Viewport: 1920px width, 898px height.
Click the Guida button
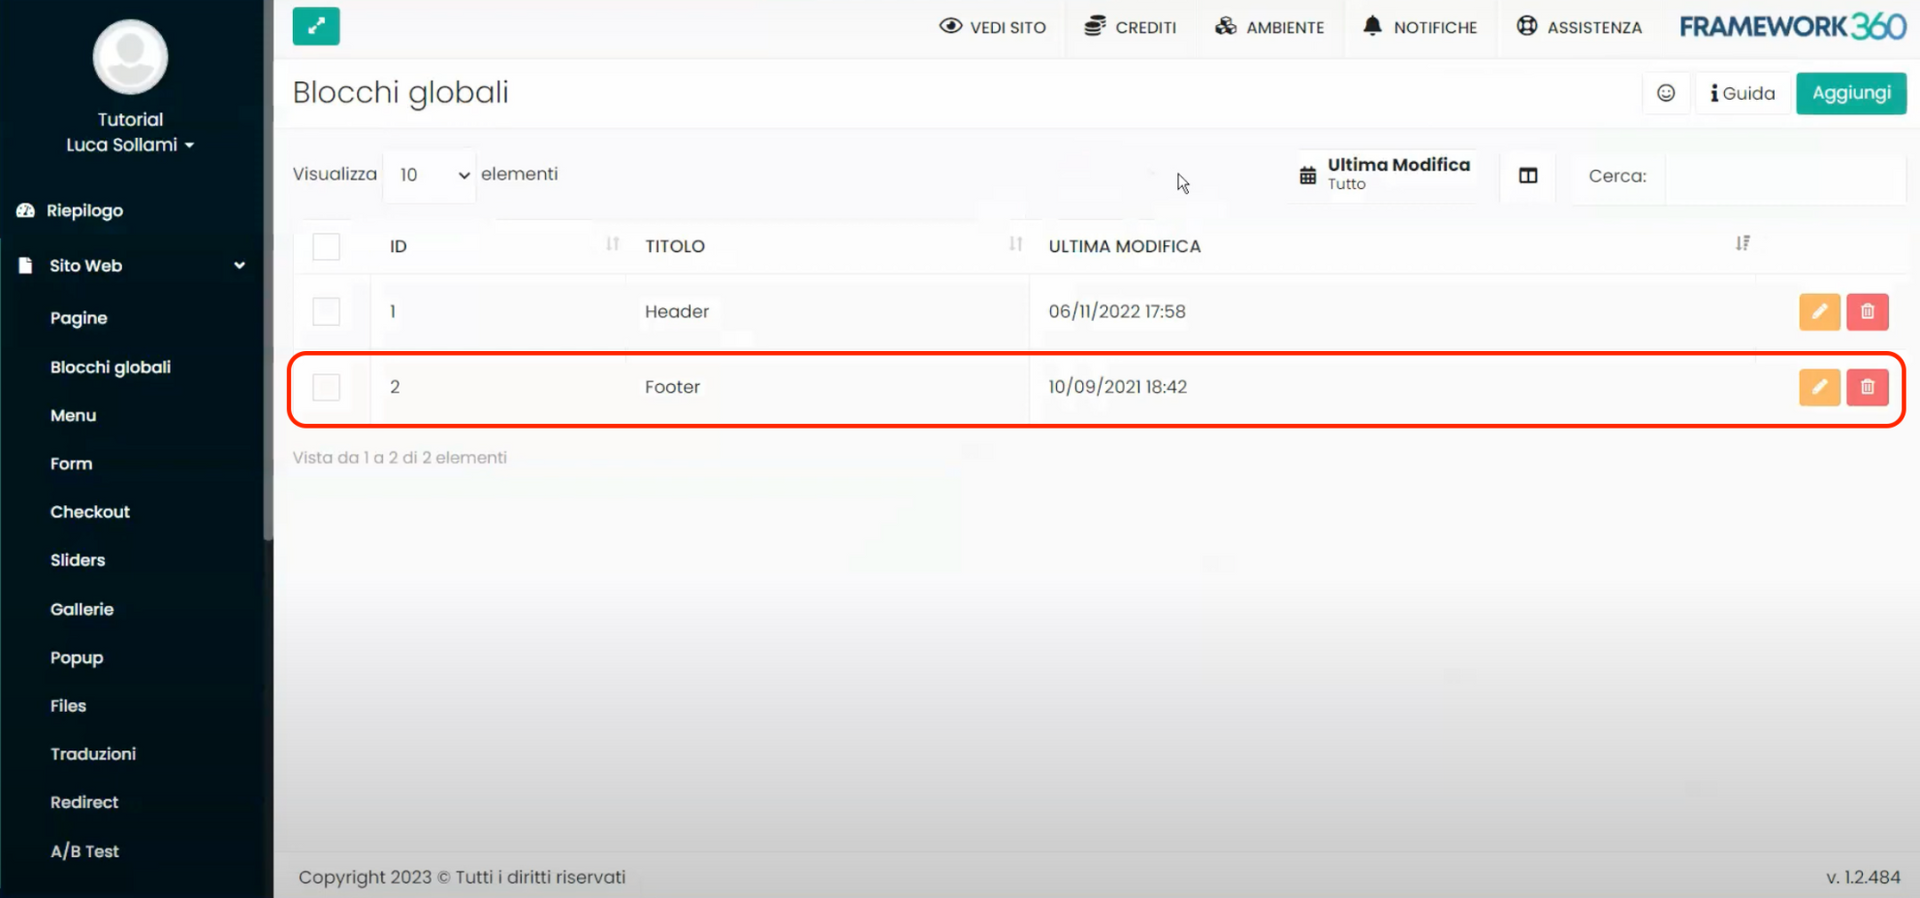click(x=1743, y=93)
